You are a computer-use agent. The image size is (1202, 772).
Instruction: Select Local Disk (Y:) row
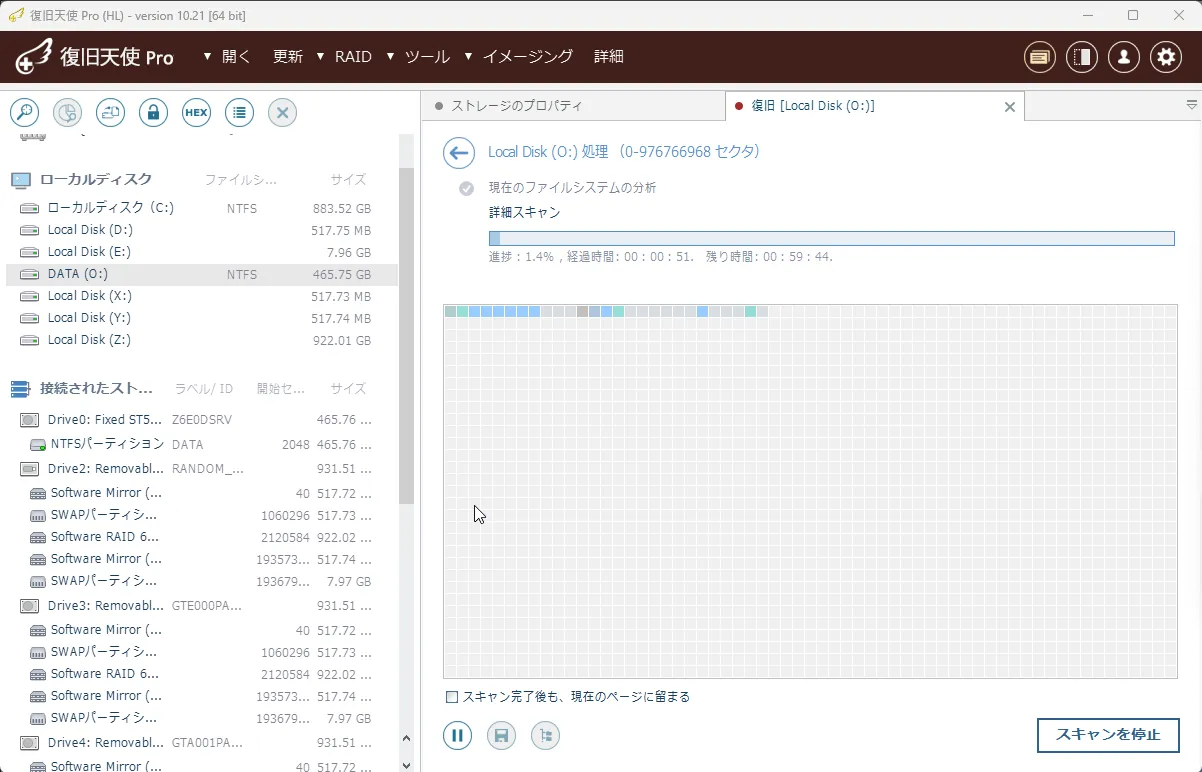(x=202, y=318)
